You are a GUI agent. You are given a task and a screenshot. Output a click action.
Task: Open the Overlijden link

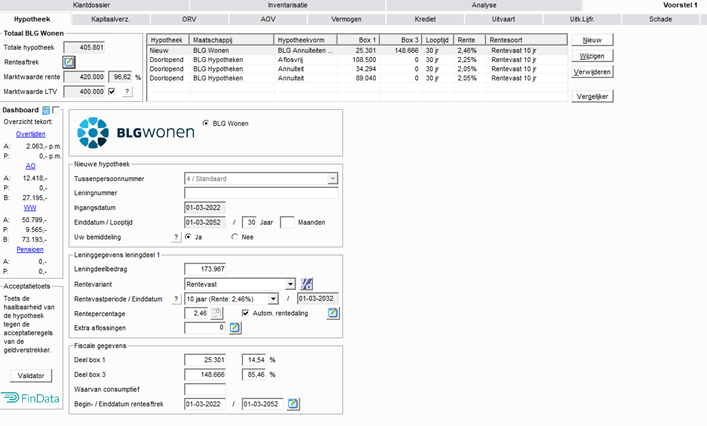[31, 134]
